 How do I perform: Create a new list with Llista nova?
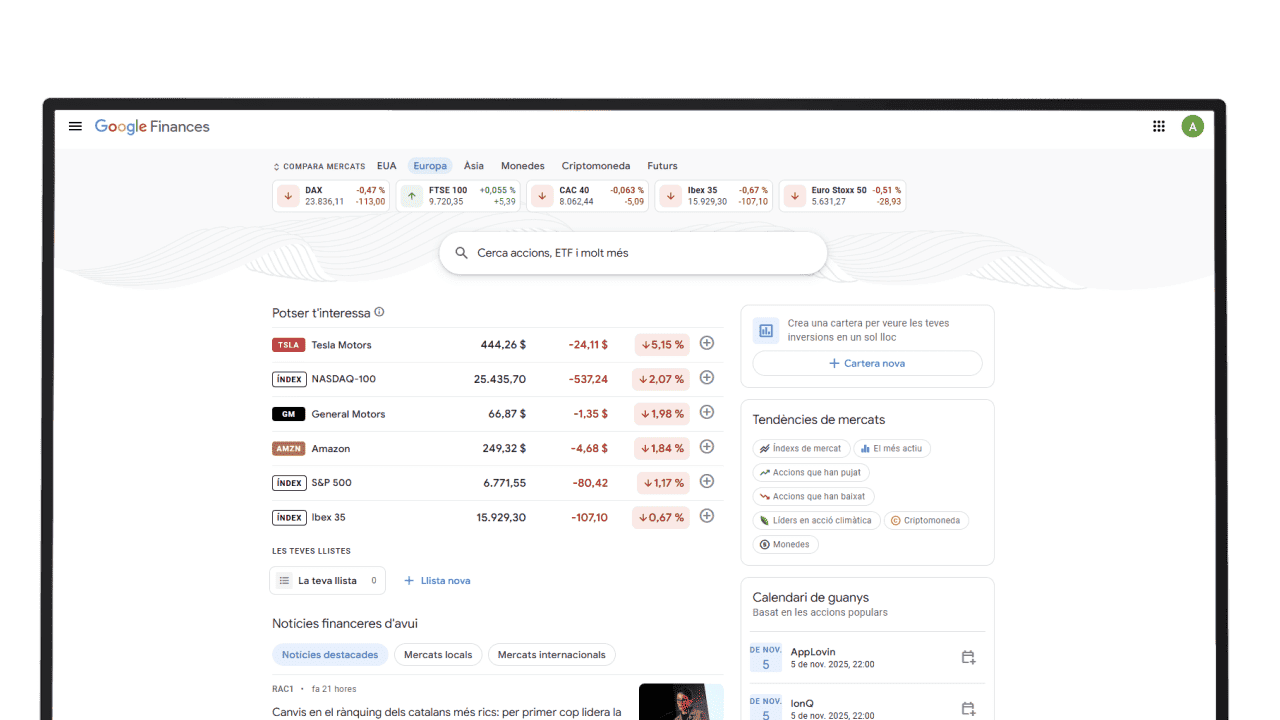(x=437, y=580)
